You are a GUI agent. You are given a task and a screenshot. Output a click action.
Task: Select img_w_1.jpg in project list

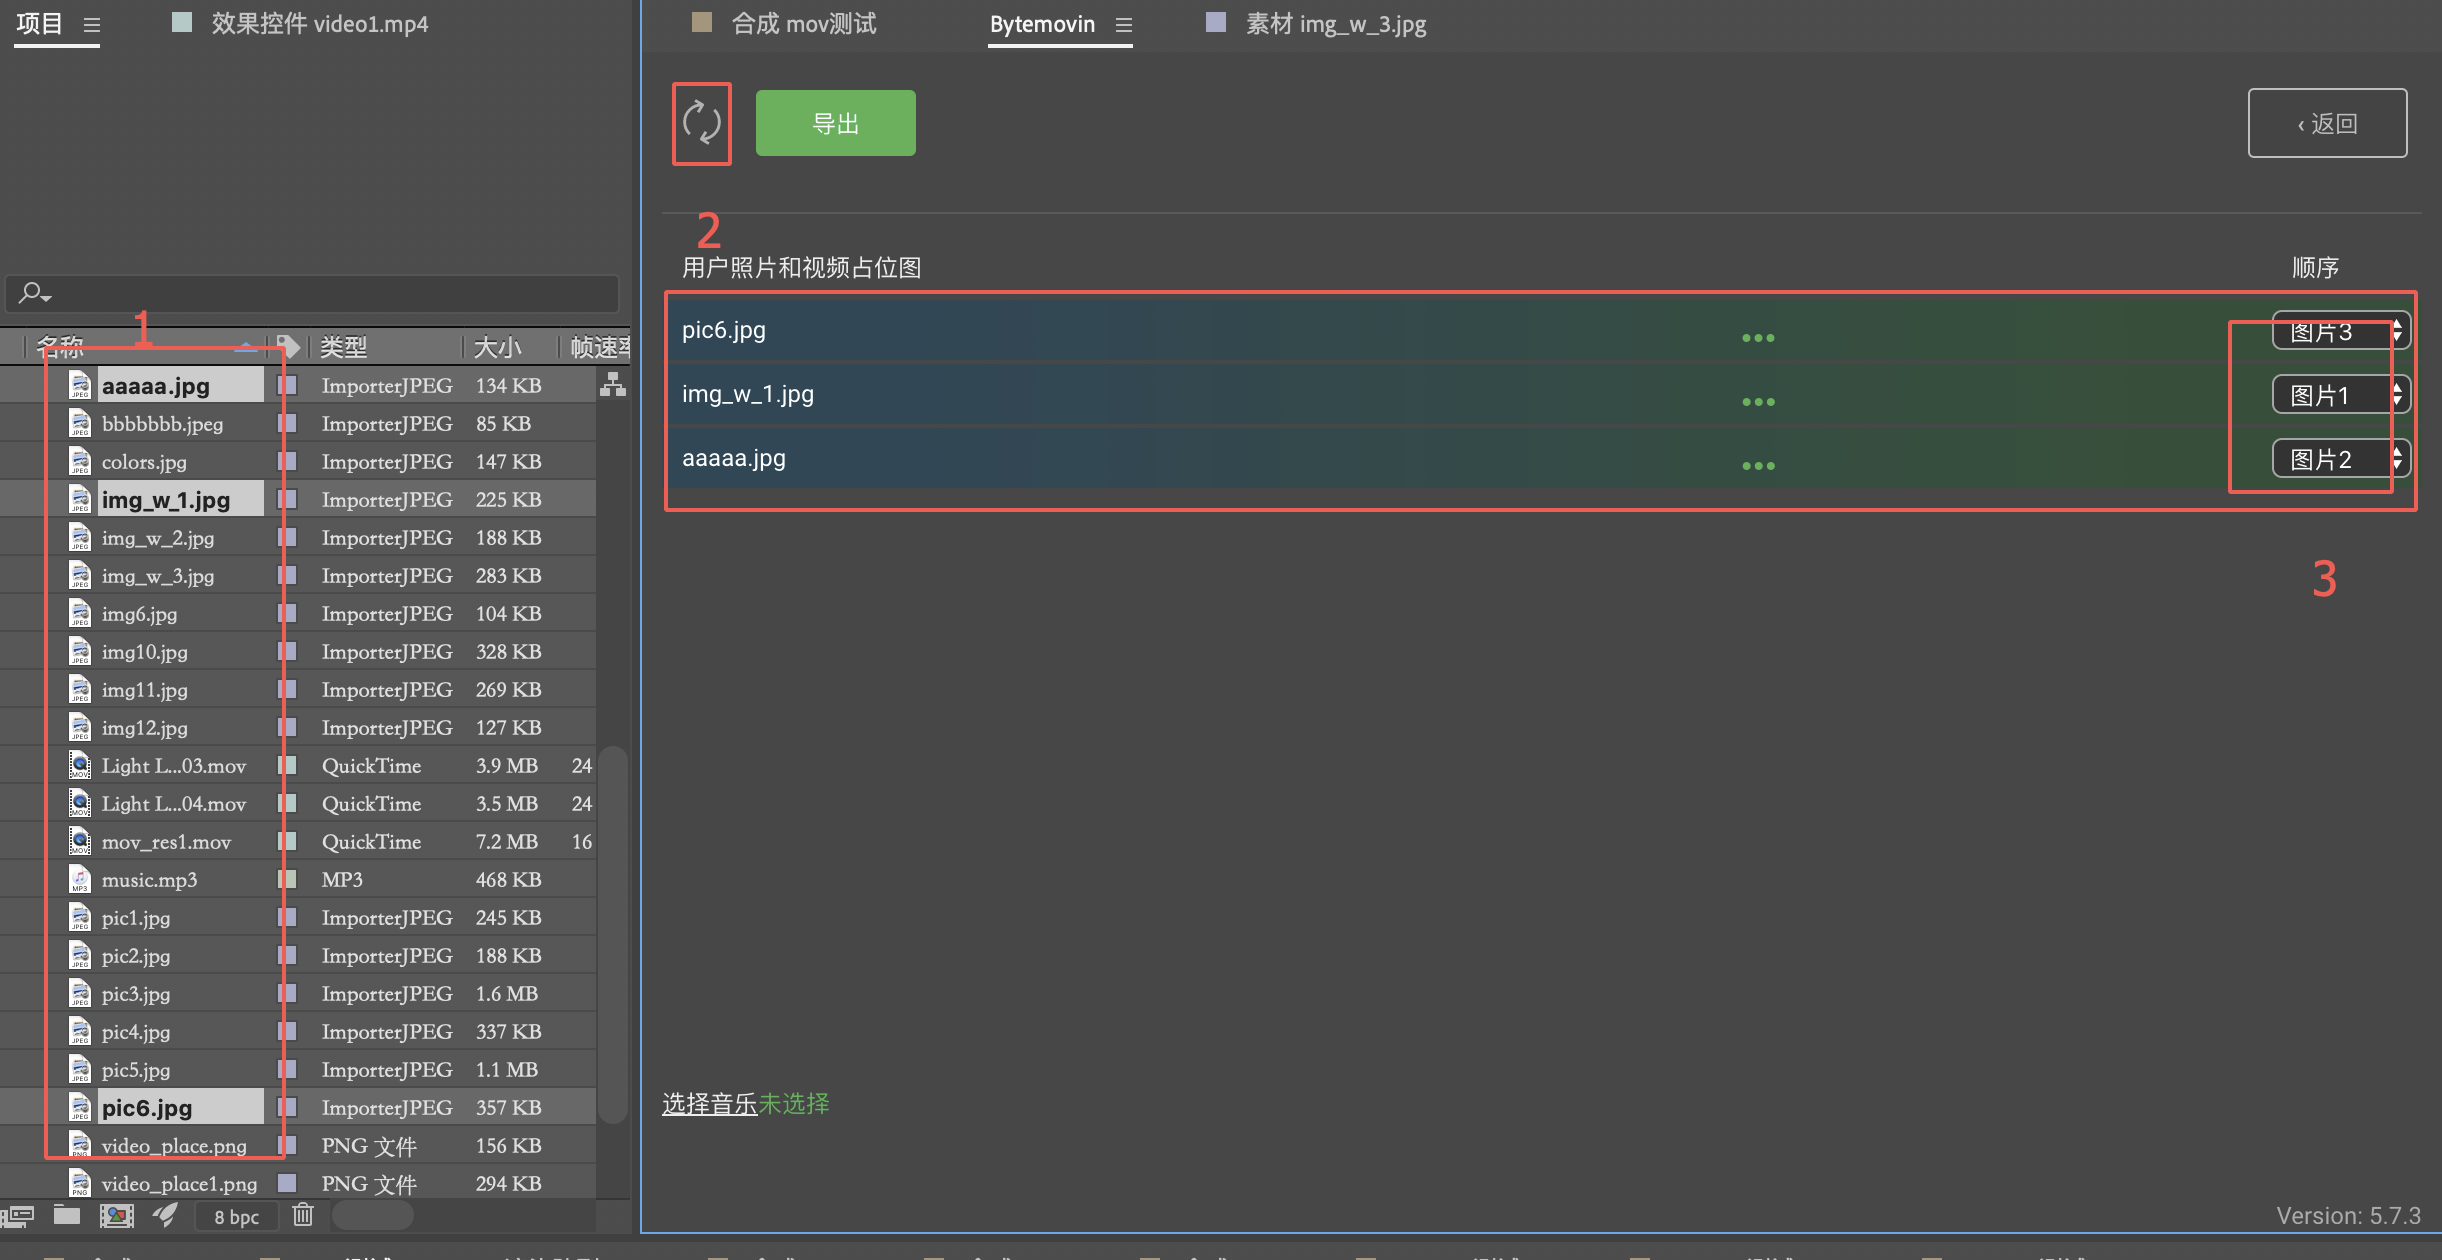(x=166, y=499)
